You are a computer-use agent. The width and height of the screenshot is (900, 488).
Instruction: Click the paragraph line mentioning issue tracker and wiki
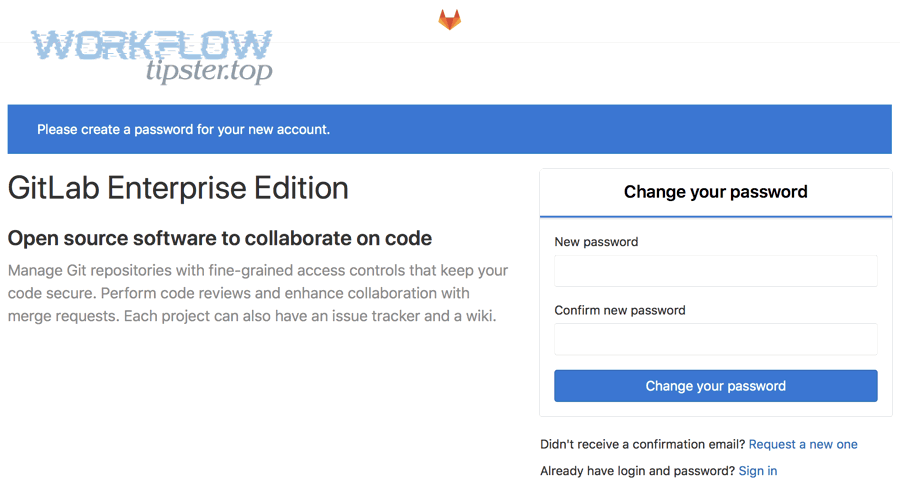click(252, 317)
